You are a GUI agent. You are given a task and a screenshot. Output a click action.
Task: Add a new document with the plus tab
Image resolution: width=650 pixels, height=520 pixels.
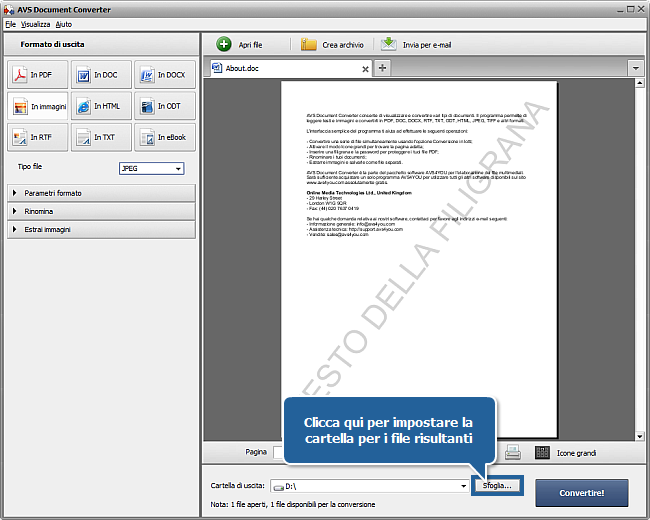382,68
